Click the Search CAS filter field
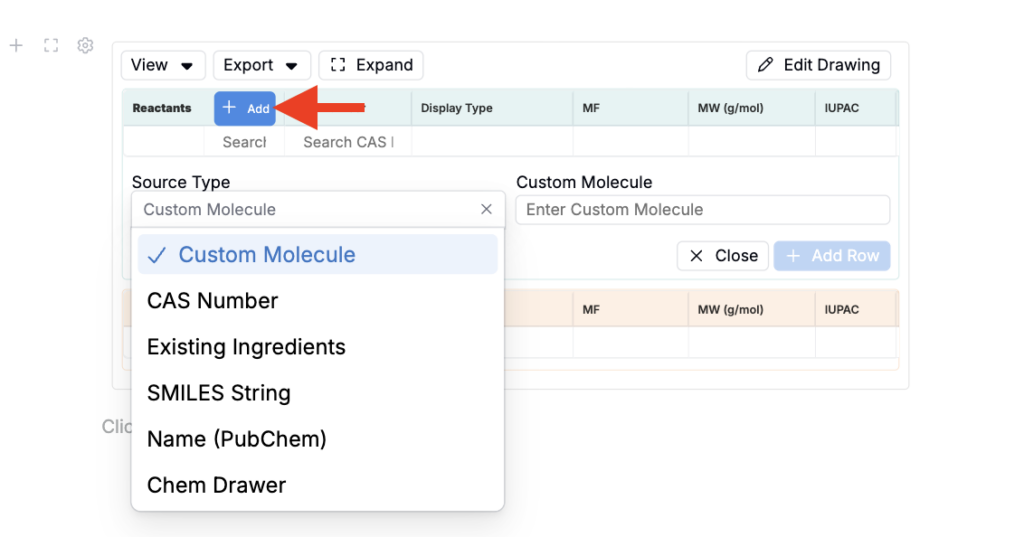1024x537 pixels. point(348,142)
